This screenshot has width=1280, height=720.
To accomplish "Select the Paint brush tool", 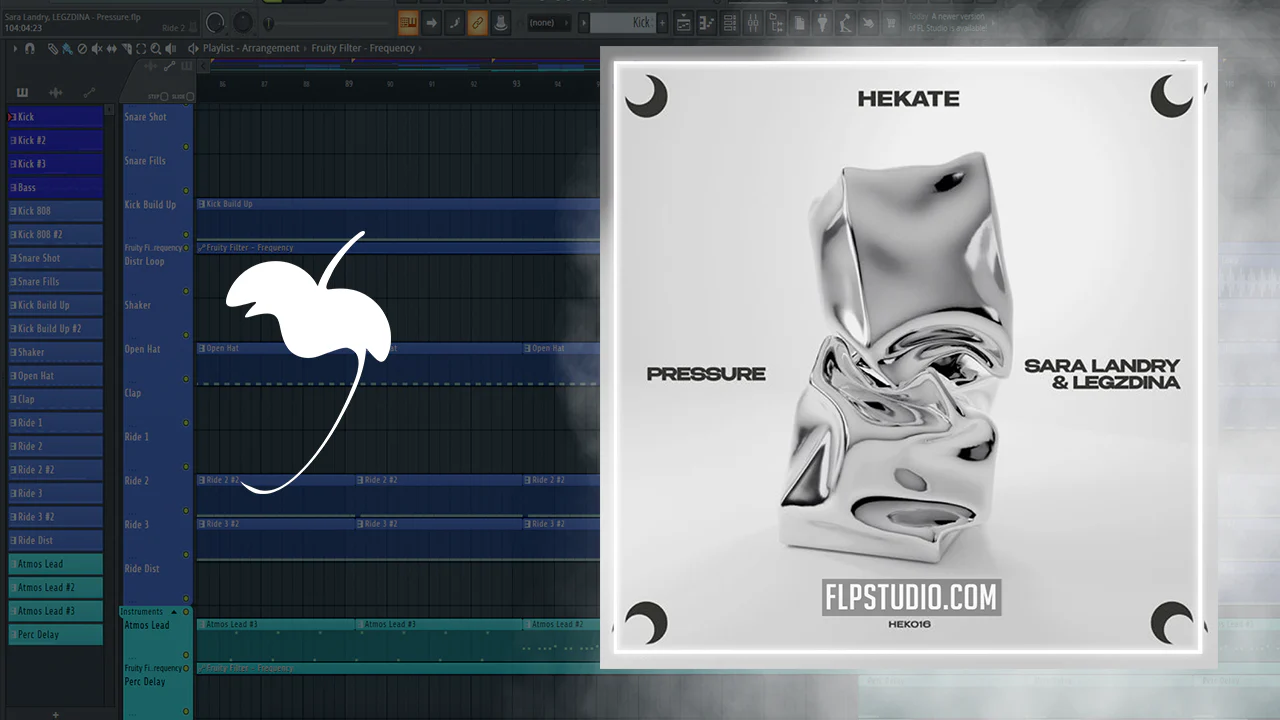I will point(67,48).
